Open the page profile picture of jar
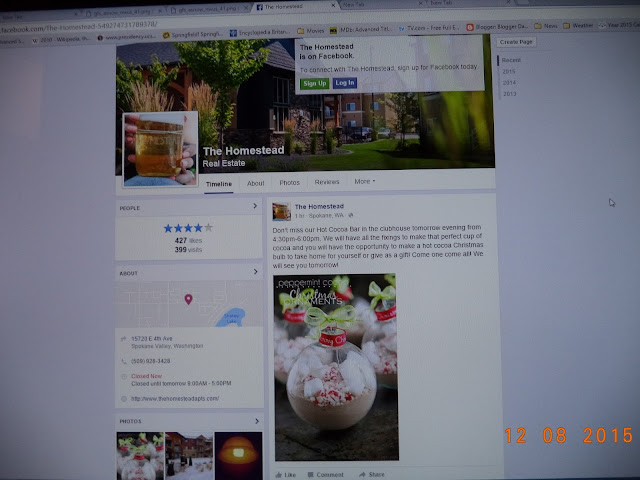Viewport: 640px width, 480px height. 160,149
